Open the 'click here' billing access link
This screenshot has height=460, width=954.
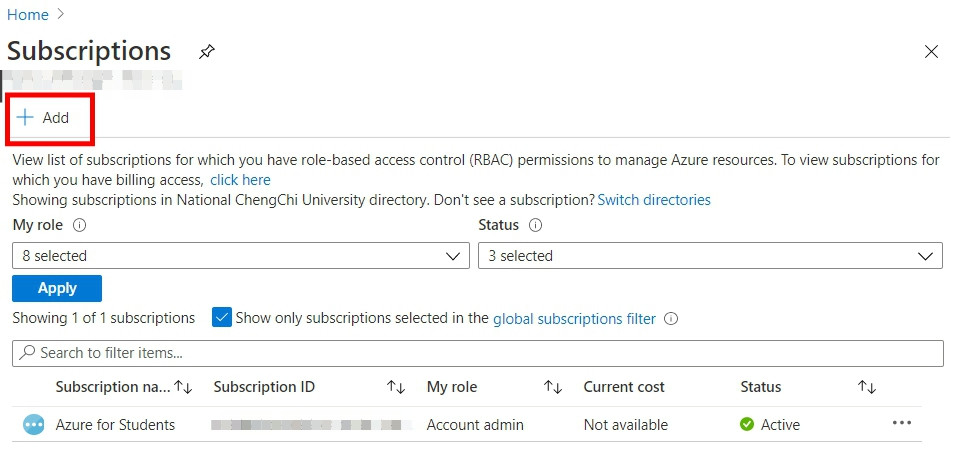240,180
